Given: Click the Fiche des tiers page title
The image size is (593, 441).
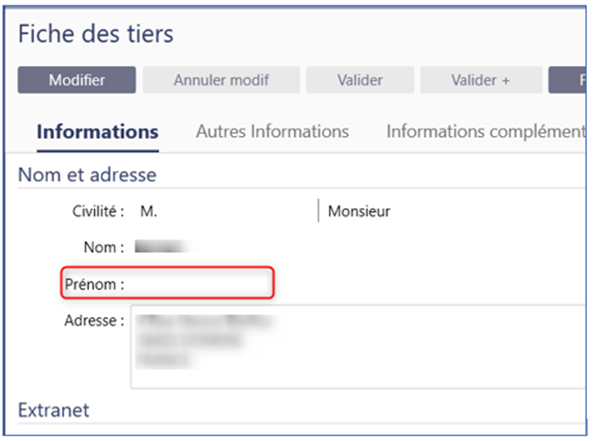Looking at the screenshot, I should [x=96, y=34].
